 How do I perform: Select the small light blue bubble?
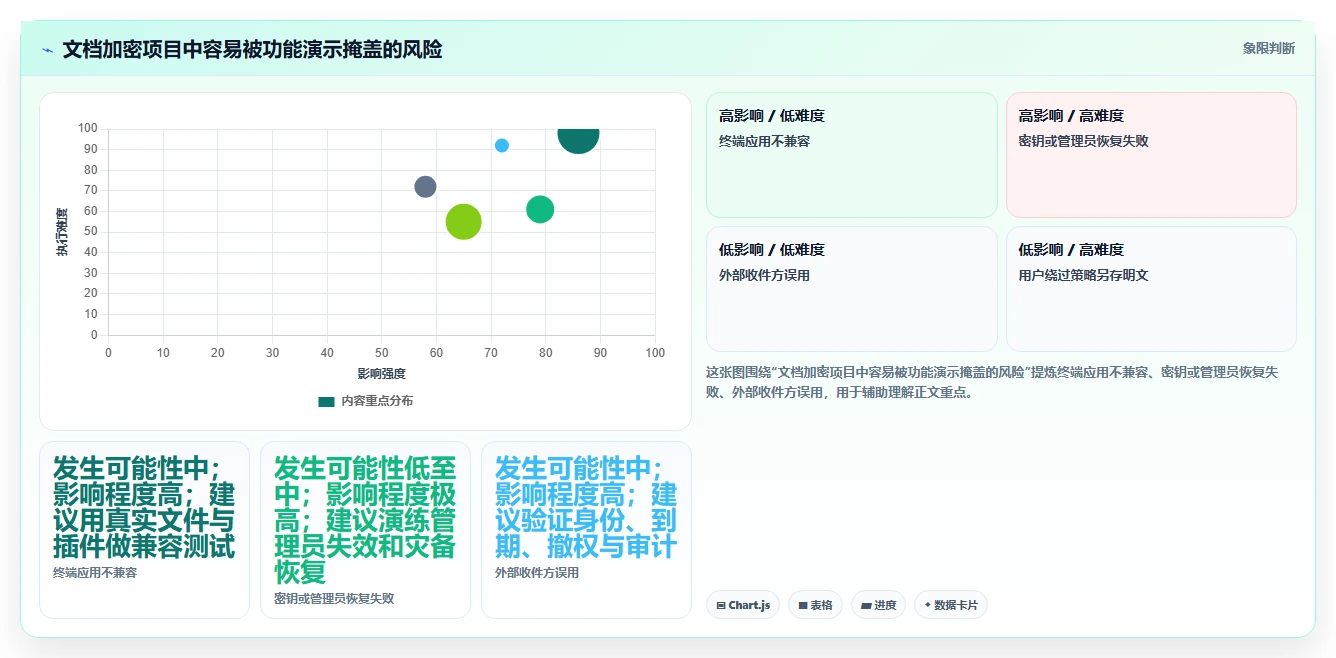[x=502, y=146]
